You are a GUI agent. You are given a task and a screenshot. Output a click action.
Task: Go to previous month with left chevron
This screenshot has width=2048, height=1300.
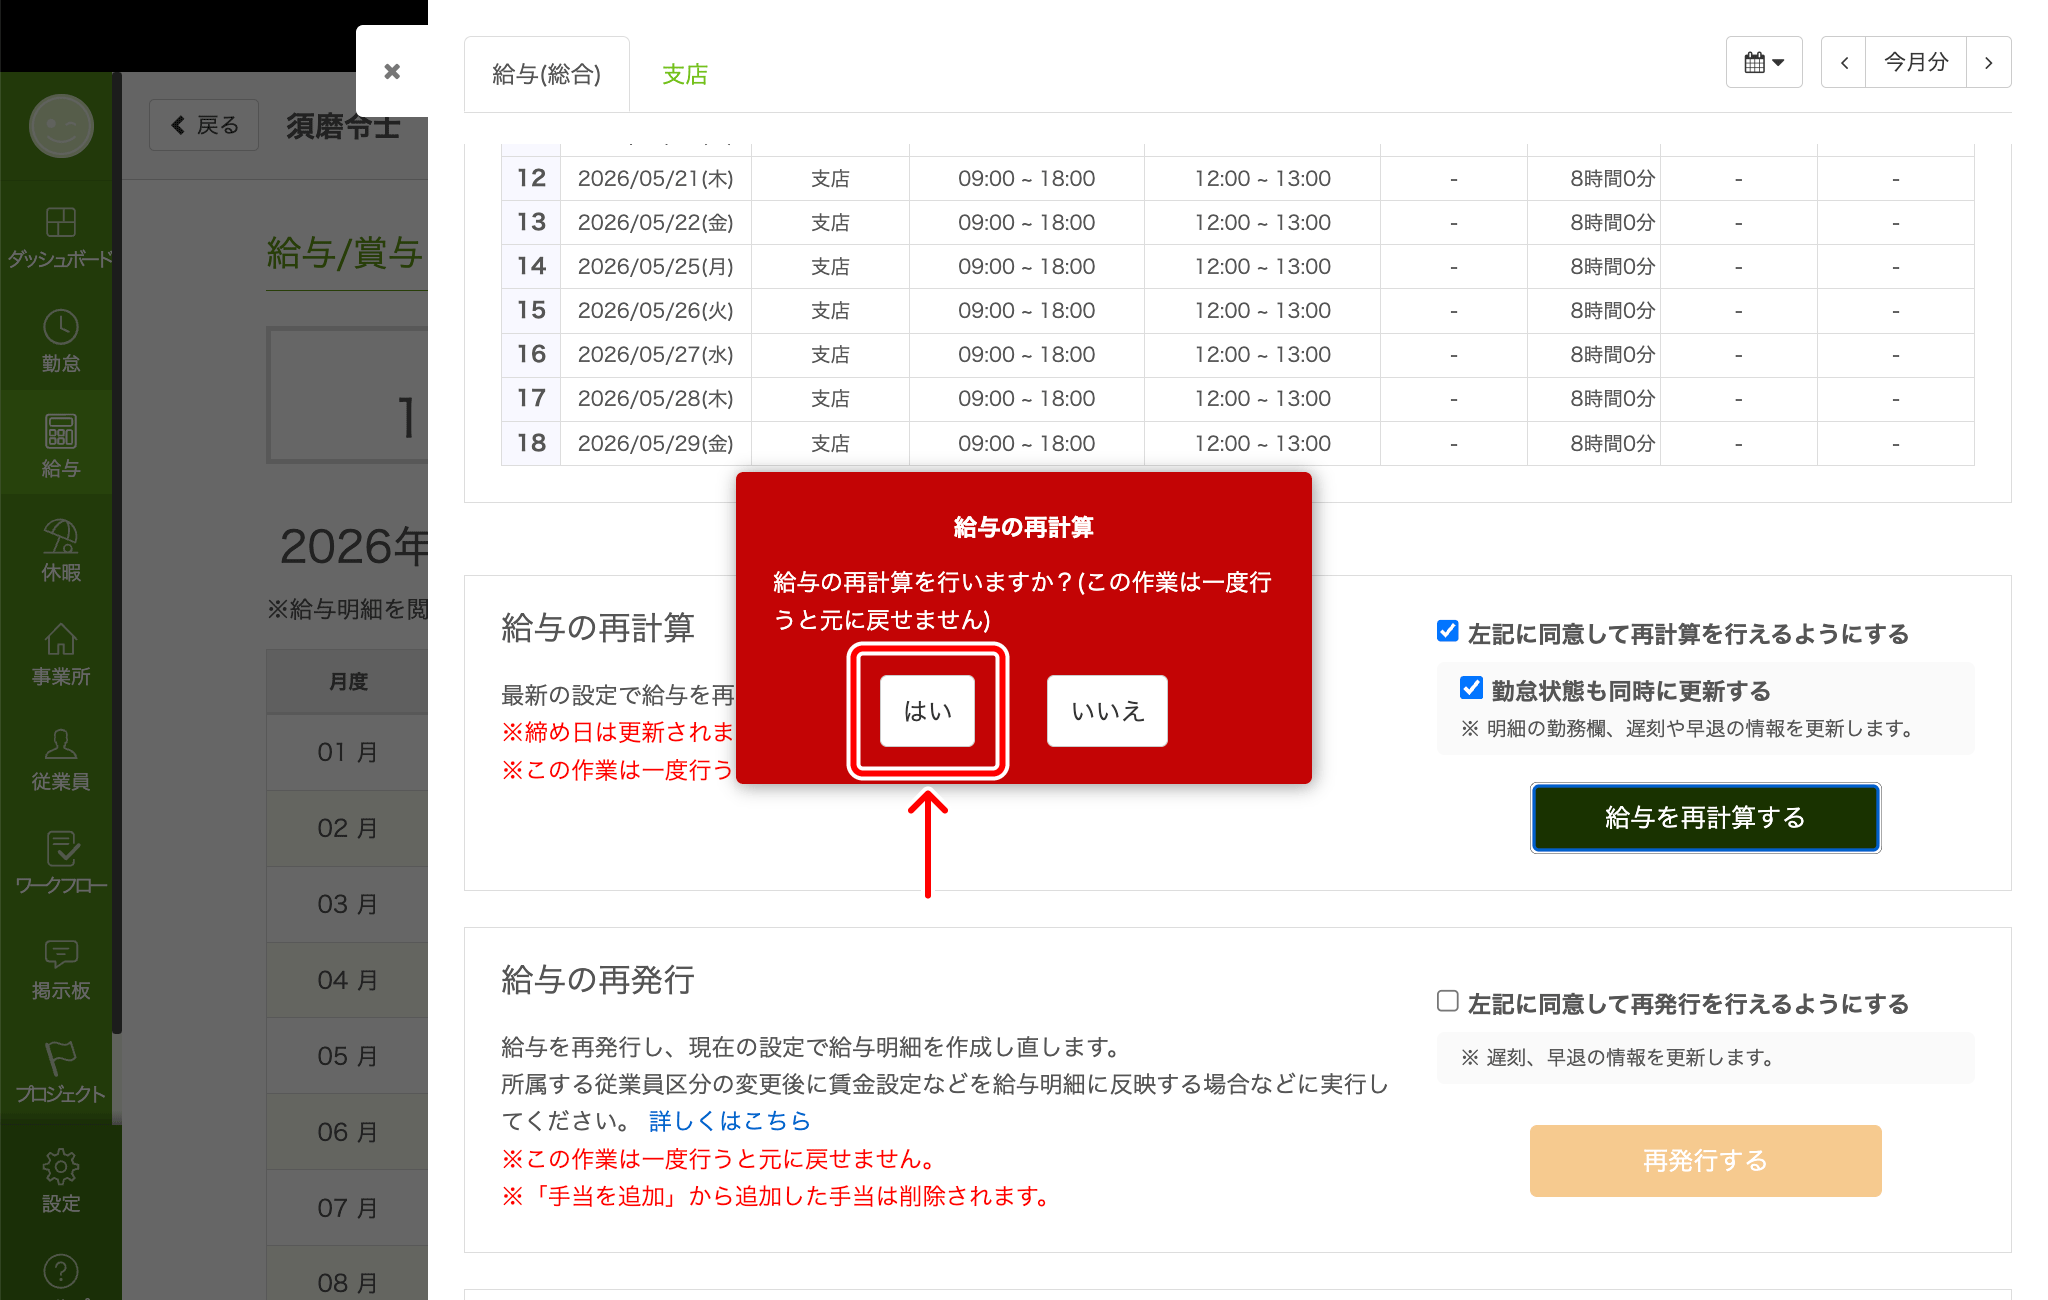click(x=1844, y=62)
